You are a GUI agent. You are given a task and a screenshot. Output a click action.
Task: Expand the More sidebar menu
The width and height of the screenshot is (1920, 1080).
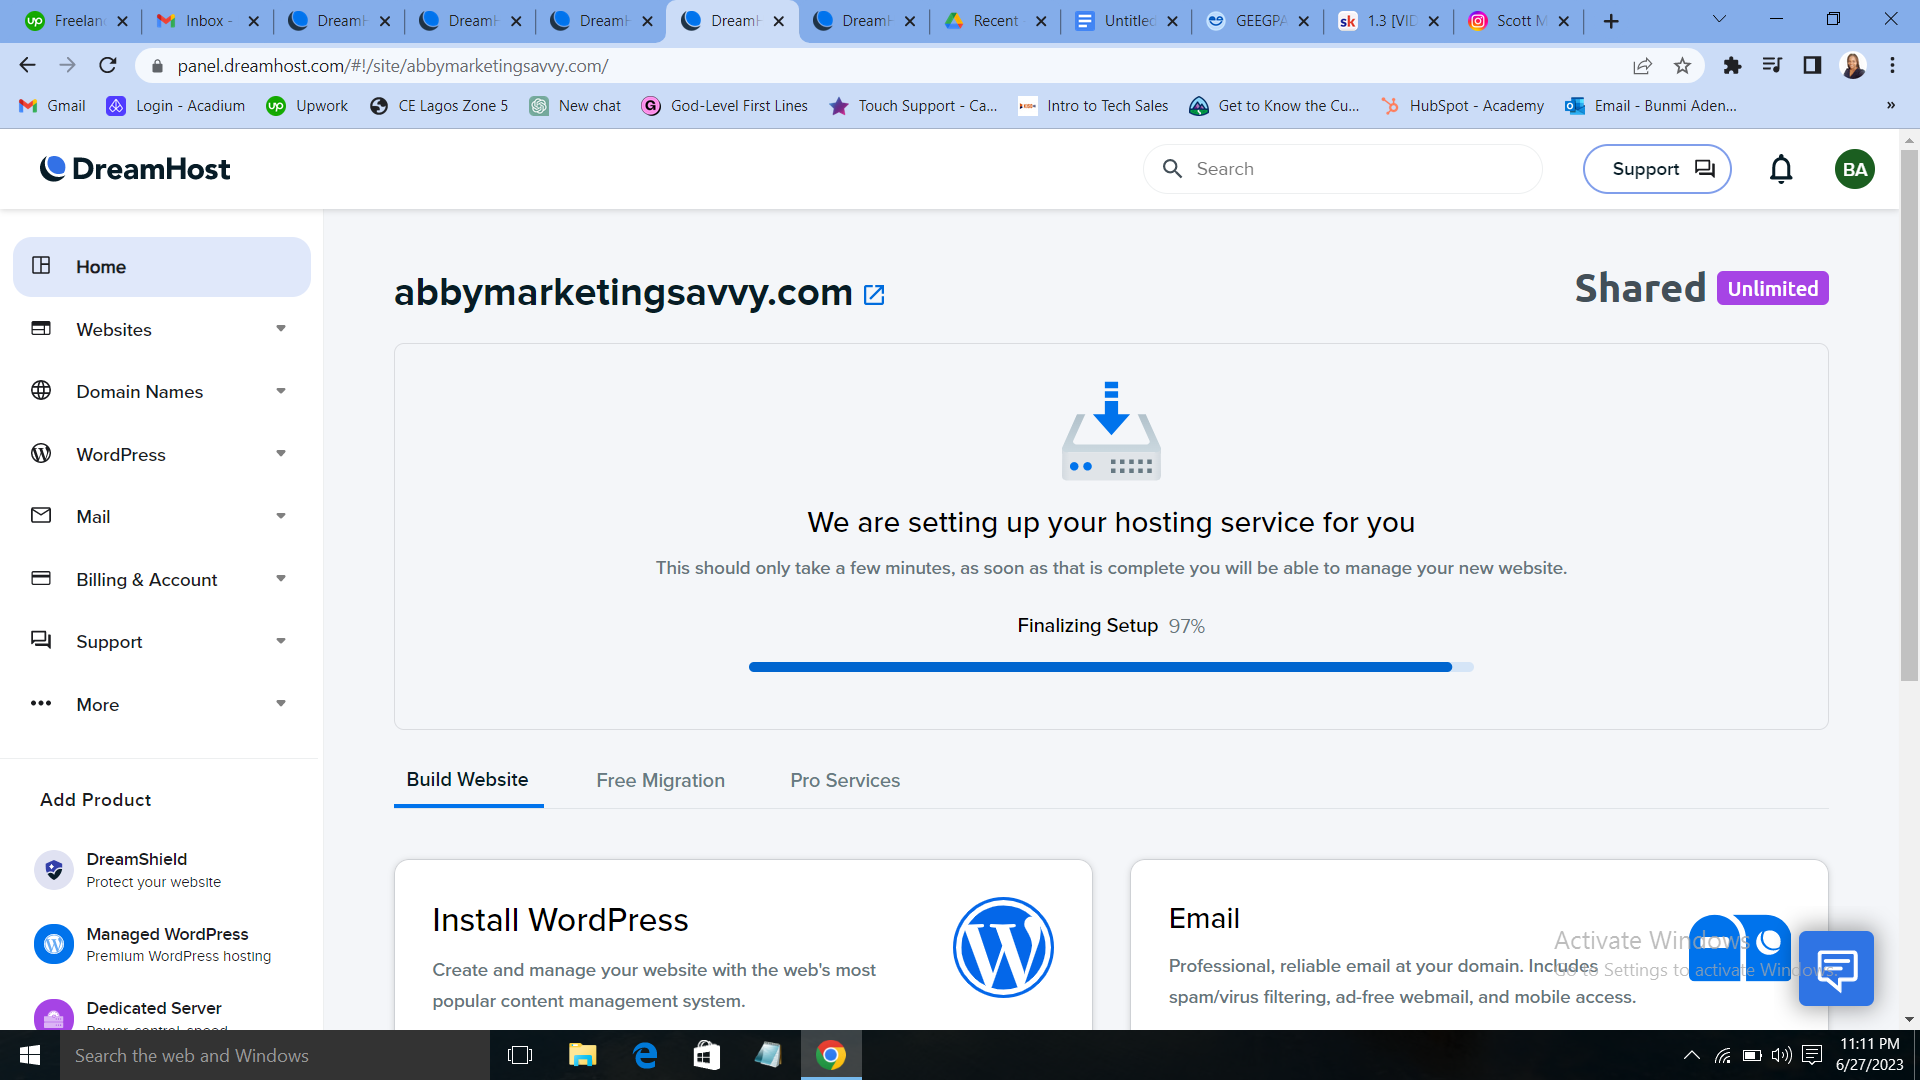click(x=281, y=703)
